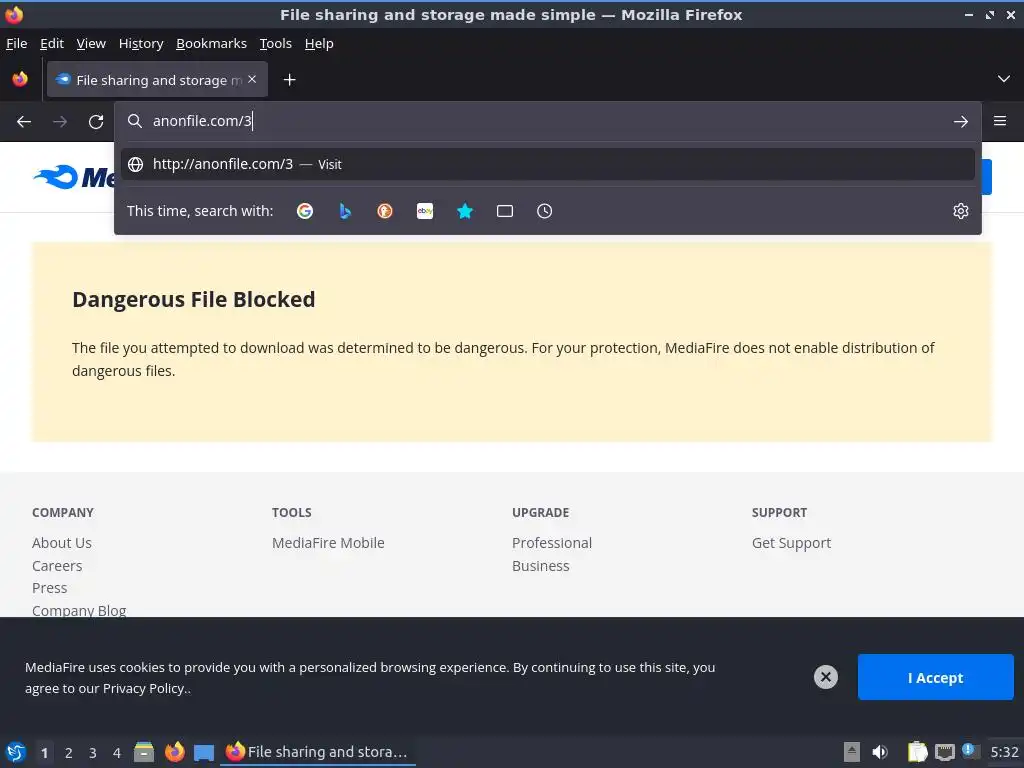Open the volume control tray icon
Screen dimensions: 1024x768
click(x=880, y=752)
